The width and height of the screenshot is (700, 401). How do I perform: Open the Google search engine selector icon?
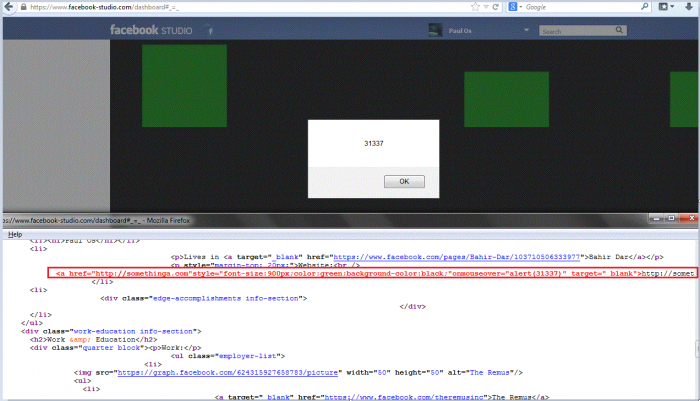(513, 7)
